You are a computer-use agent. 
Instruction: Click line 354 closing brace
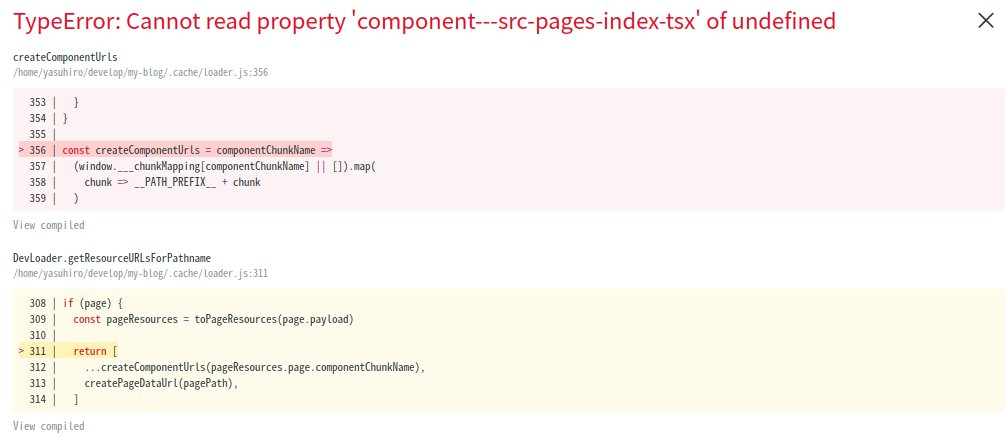(x=66, y=118)
